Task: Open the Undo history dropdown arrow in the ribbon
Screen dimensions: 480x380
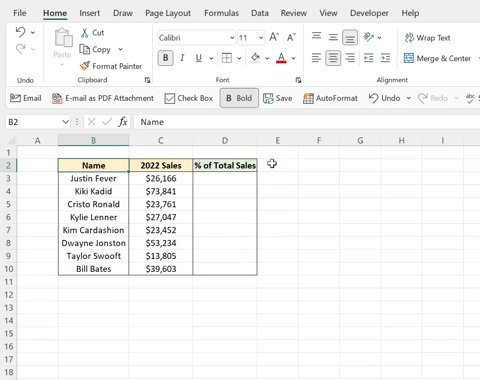Action: pos(33,33)
